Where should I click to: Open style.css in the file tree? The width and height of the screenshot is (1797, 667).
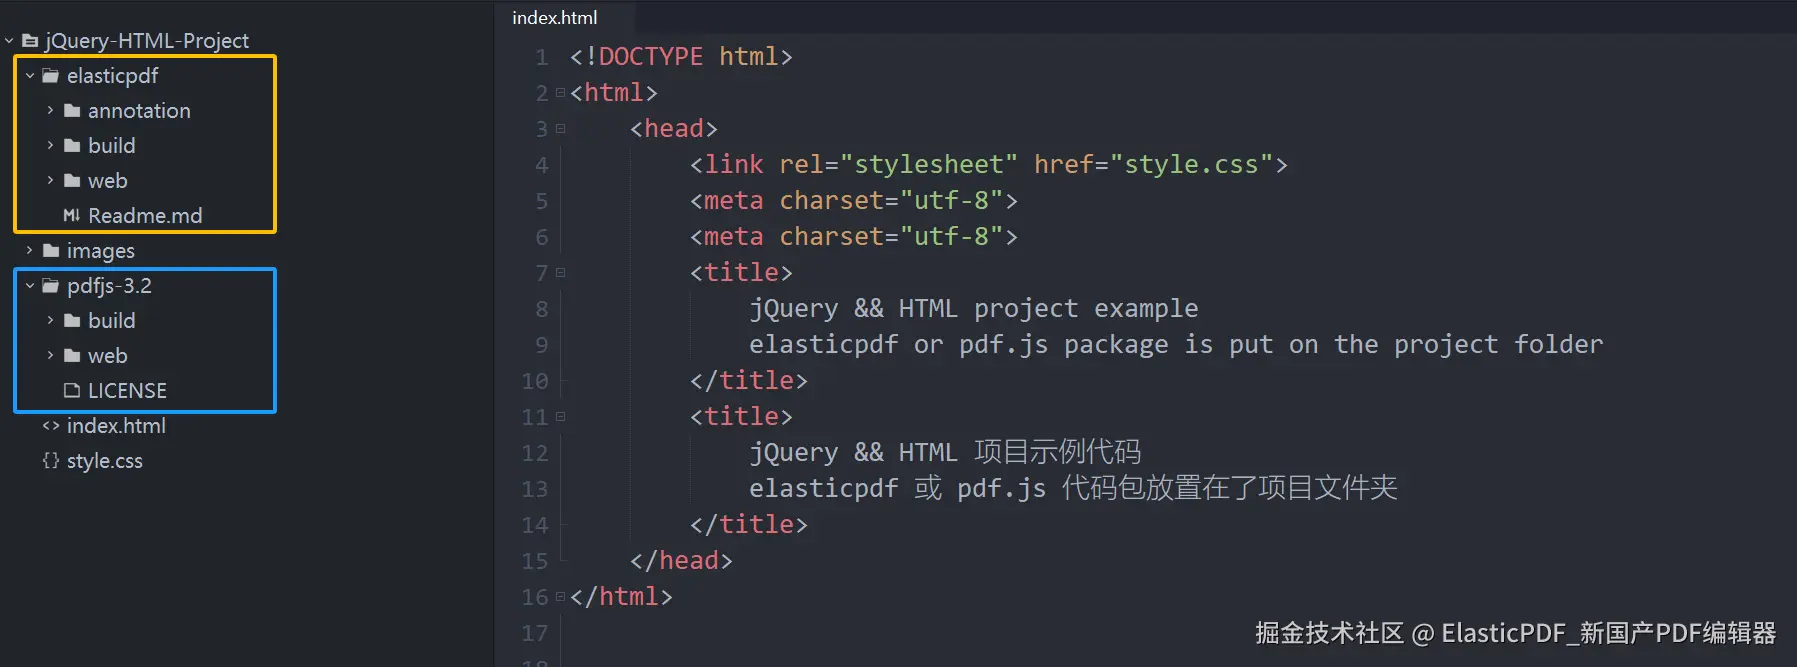[105, 461]
